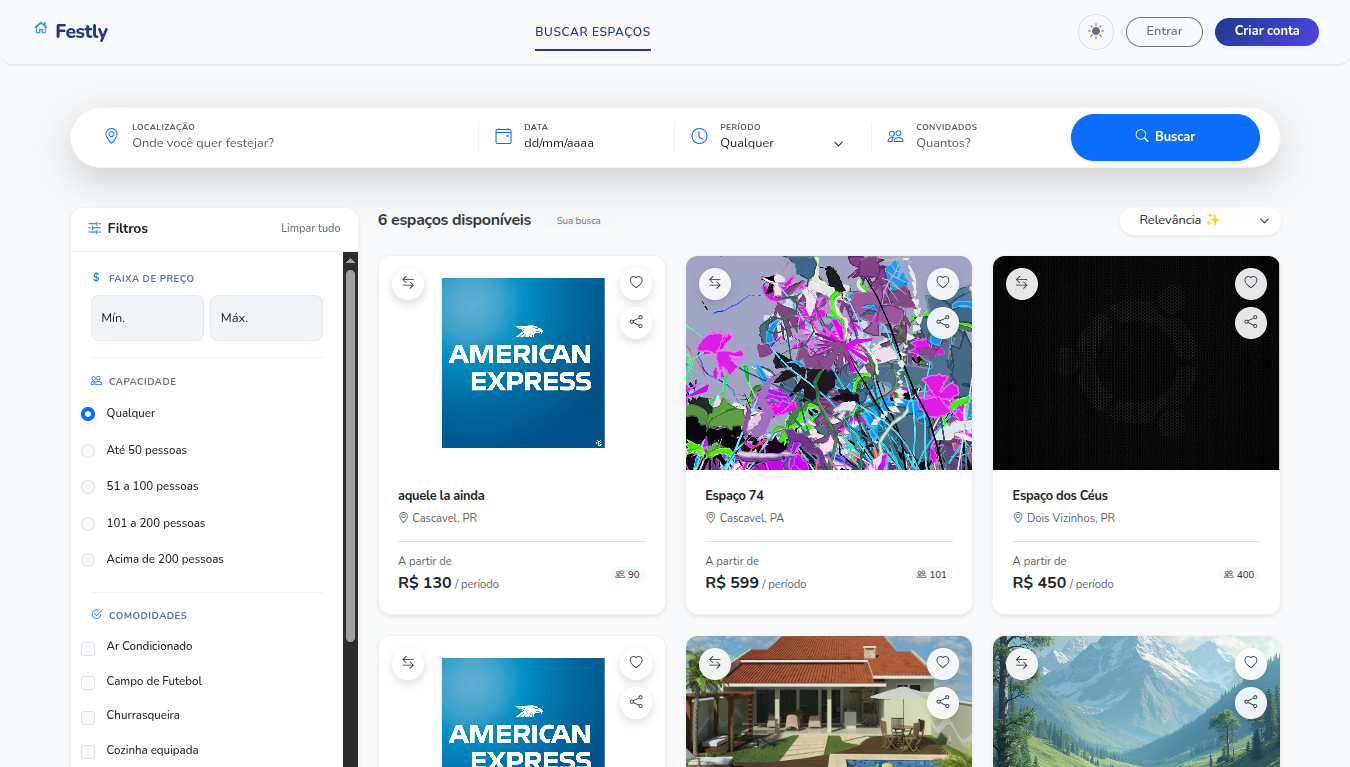
Task: Open the first American Express image thumbnail
Action: click(x=523, y=363)
